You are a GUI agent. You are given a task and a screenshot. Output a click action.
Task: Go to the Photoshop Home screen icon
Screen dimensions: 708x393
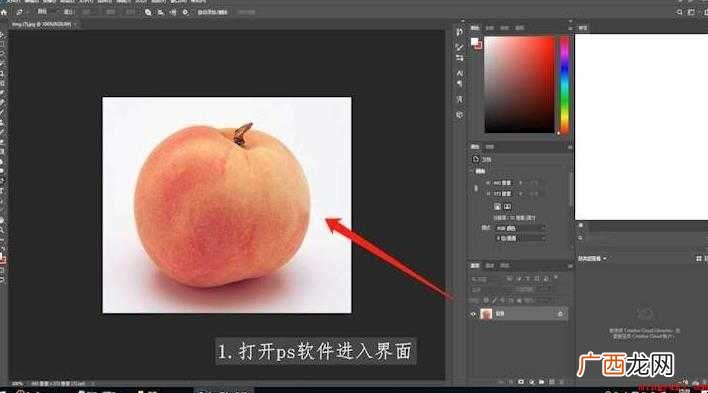pos(4,13)
